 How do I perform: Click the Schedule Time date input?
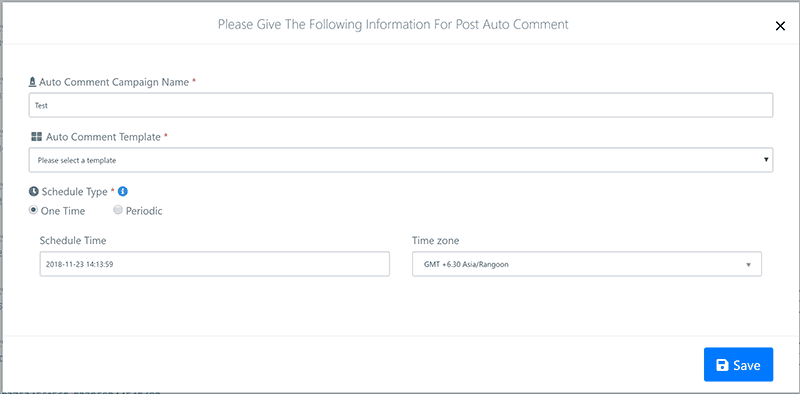(215, 264)
